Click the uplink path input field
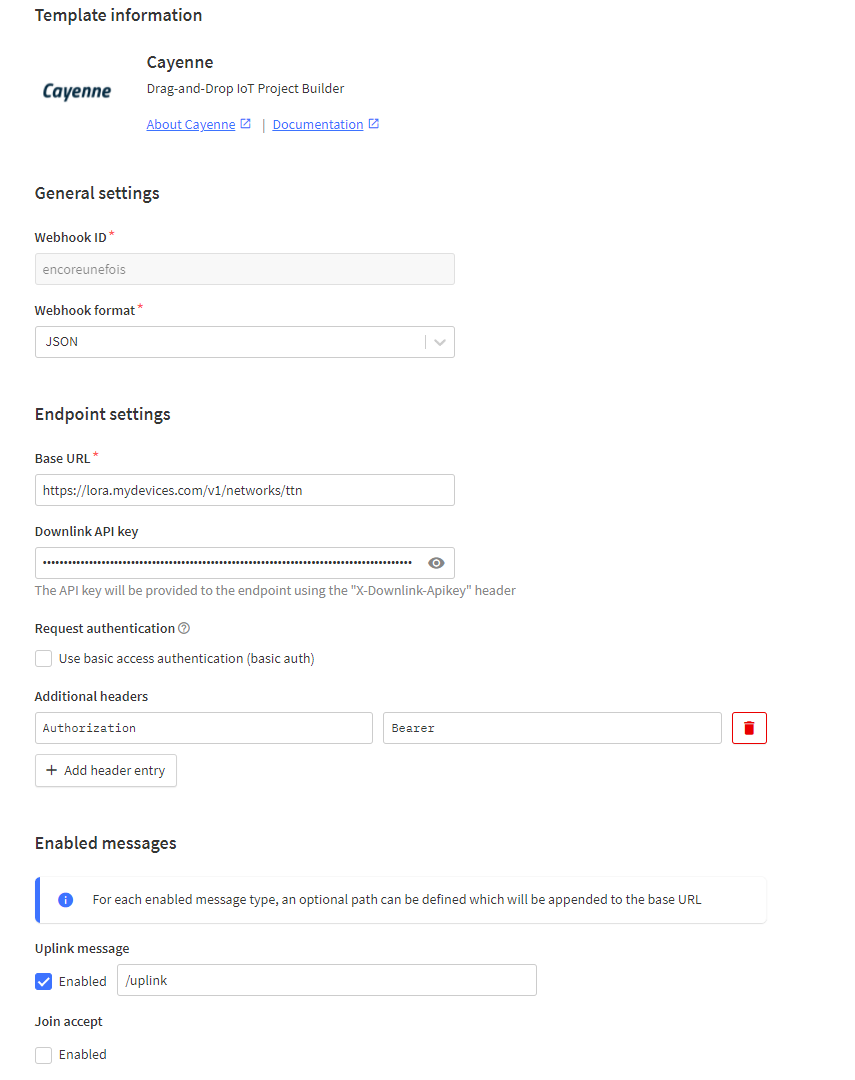This screenshot has height=1080, width=855. click(x=327, y=980)
